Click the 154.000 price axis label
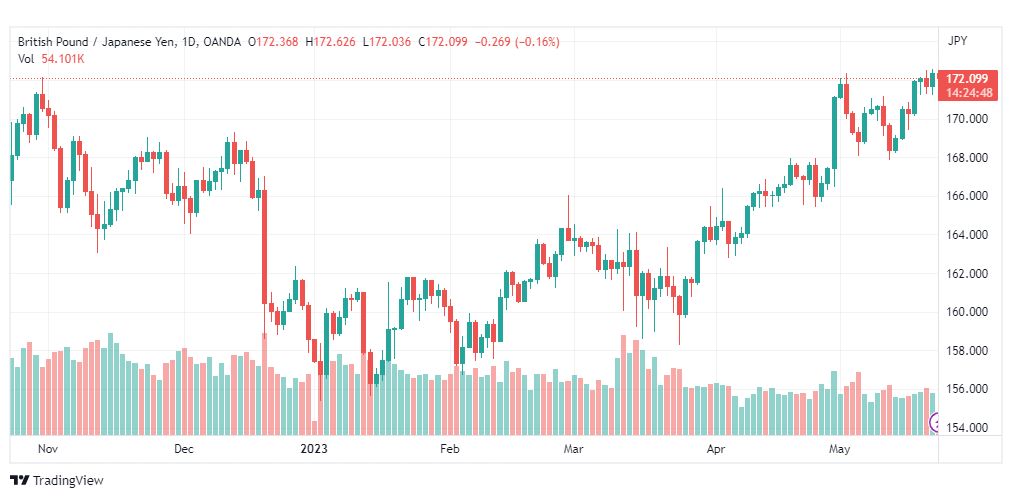The image size is (1012, 498). click(966, 428)
